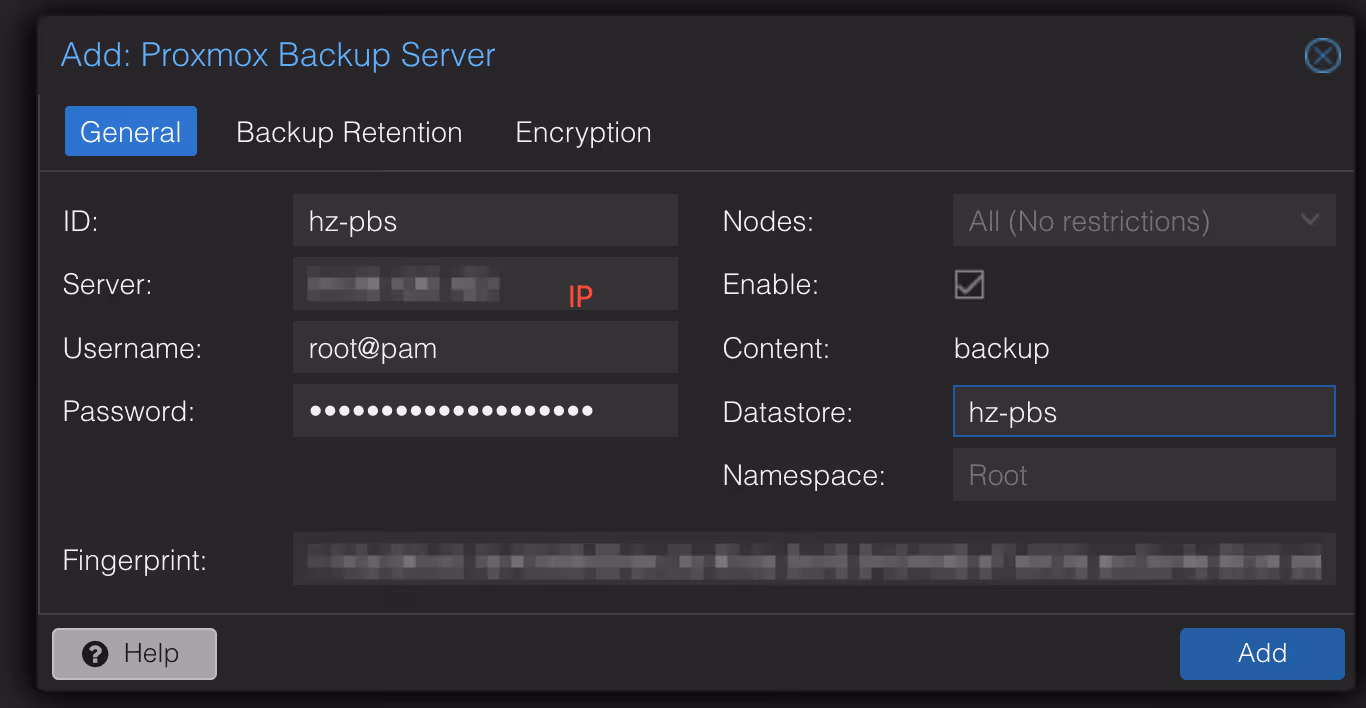The width and height of the screenshot is (1366, 708).
Task: Click the chevron on the Nodes selector
Action: (1310, 220)
